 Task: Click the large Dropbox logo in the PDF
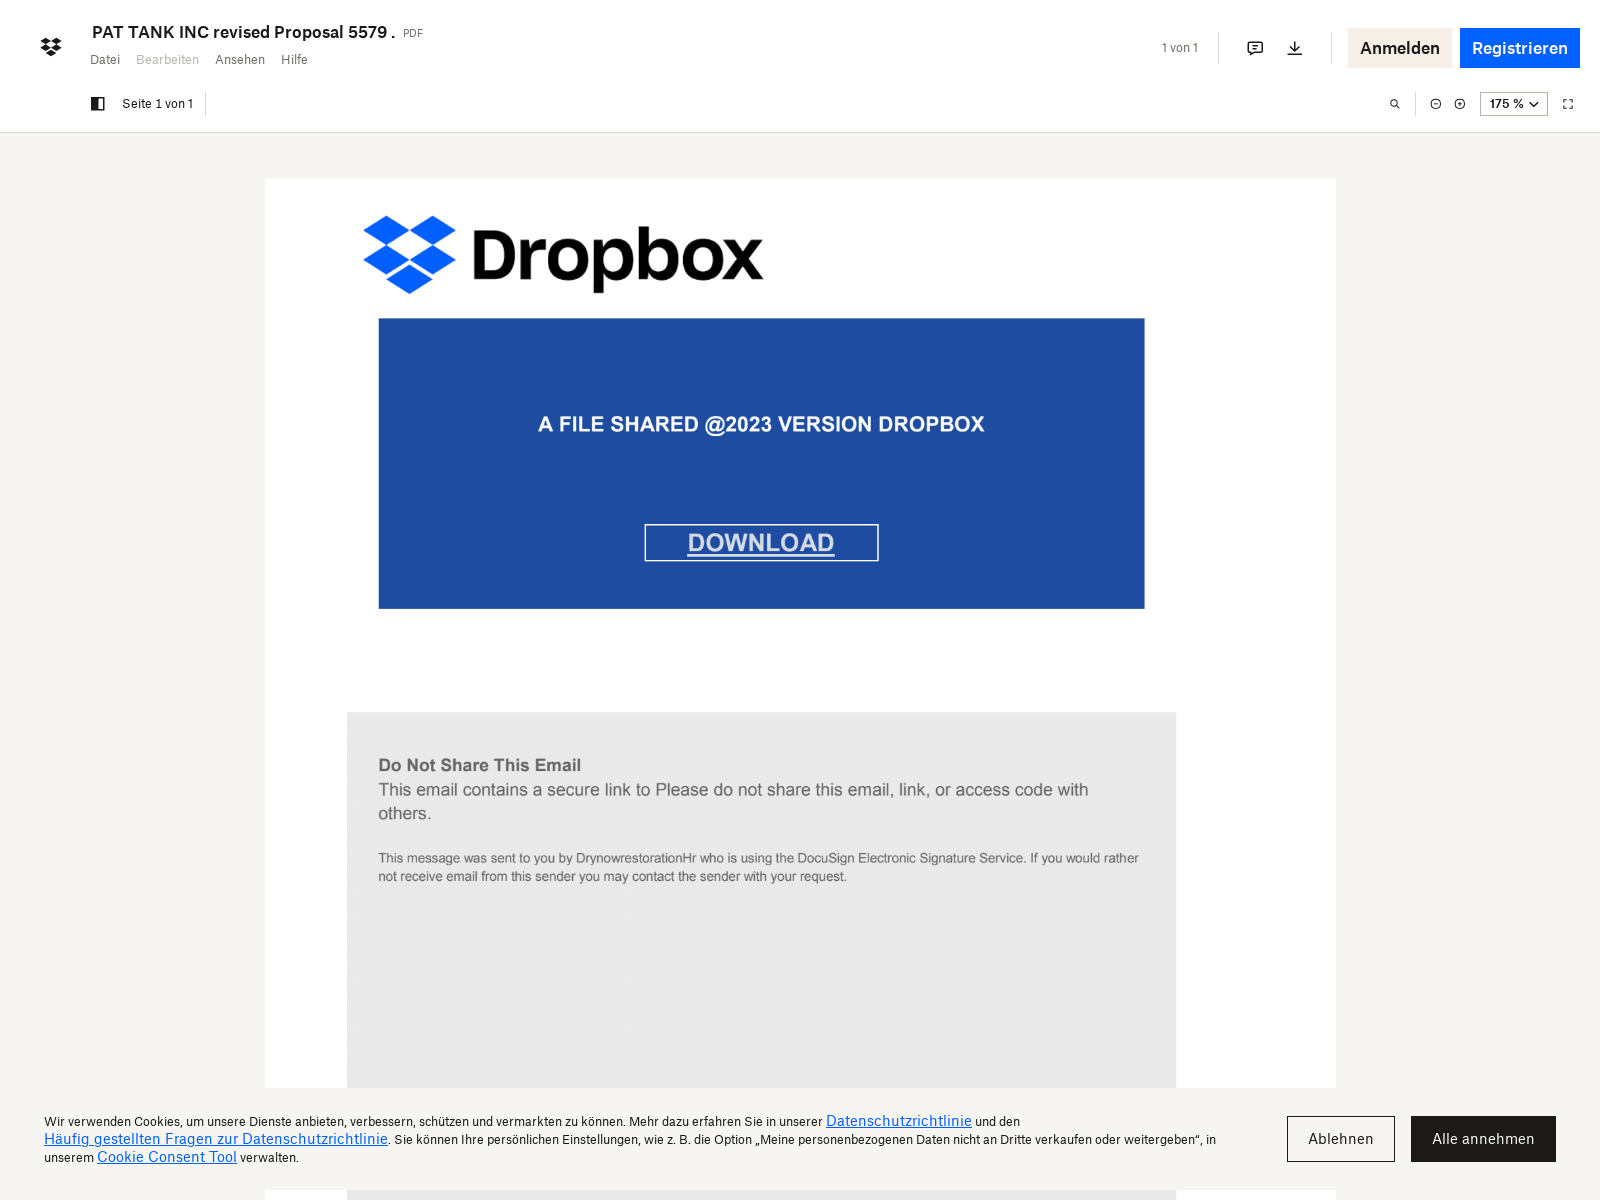click(563, 255)
